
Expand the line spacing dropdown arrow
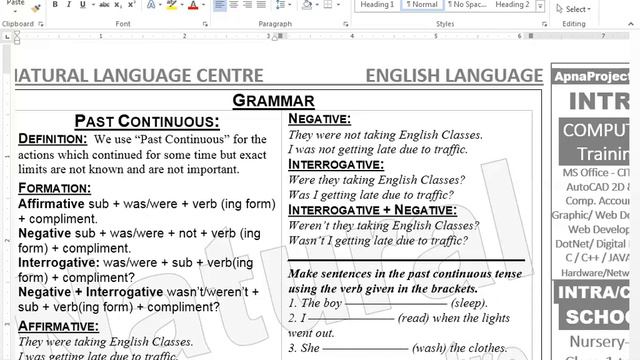click(290, 5)
